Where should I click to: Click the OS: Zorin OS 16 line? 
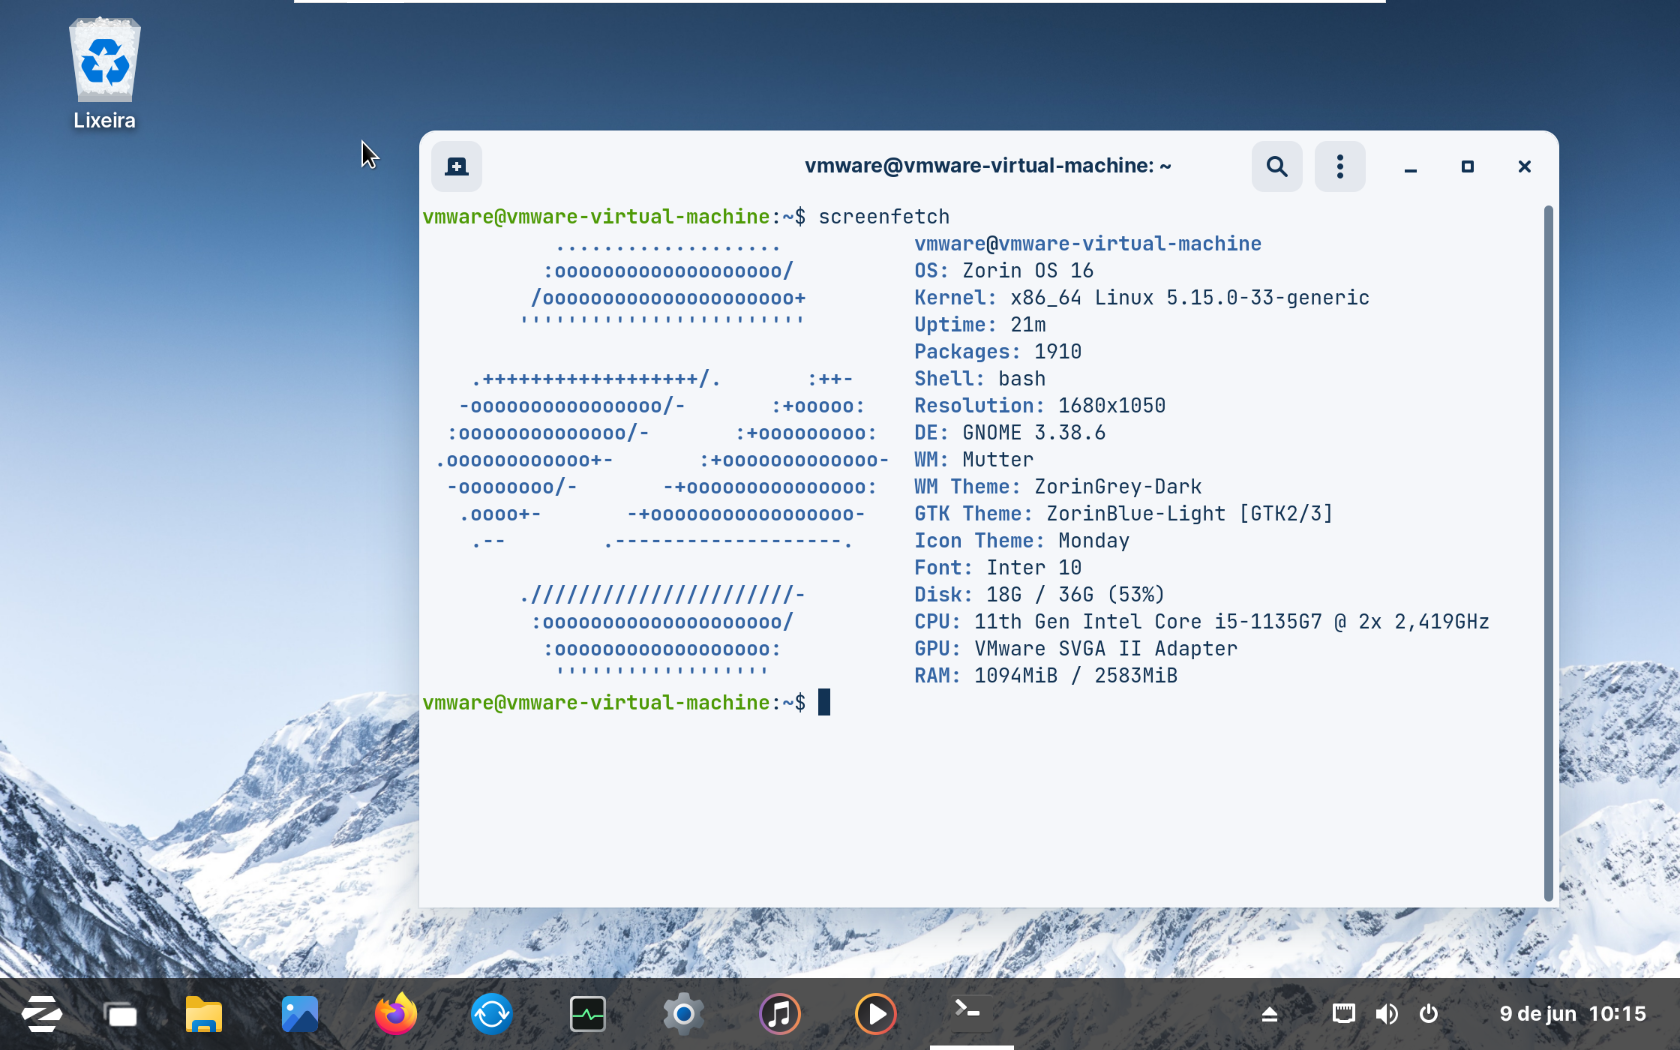click(1004, 271)
